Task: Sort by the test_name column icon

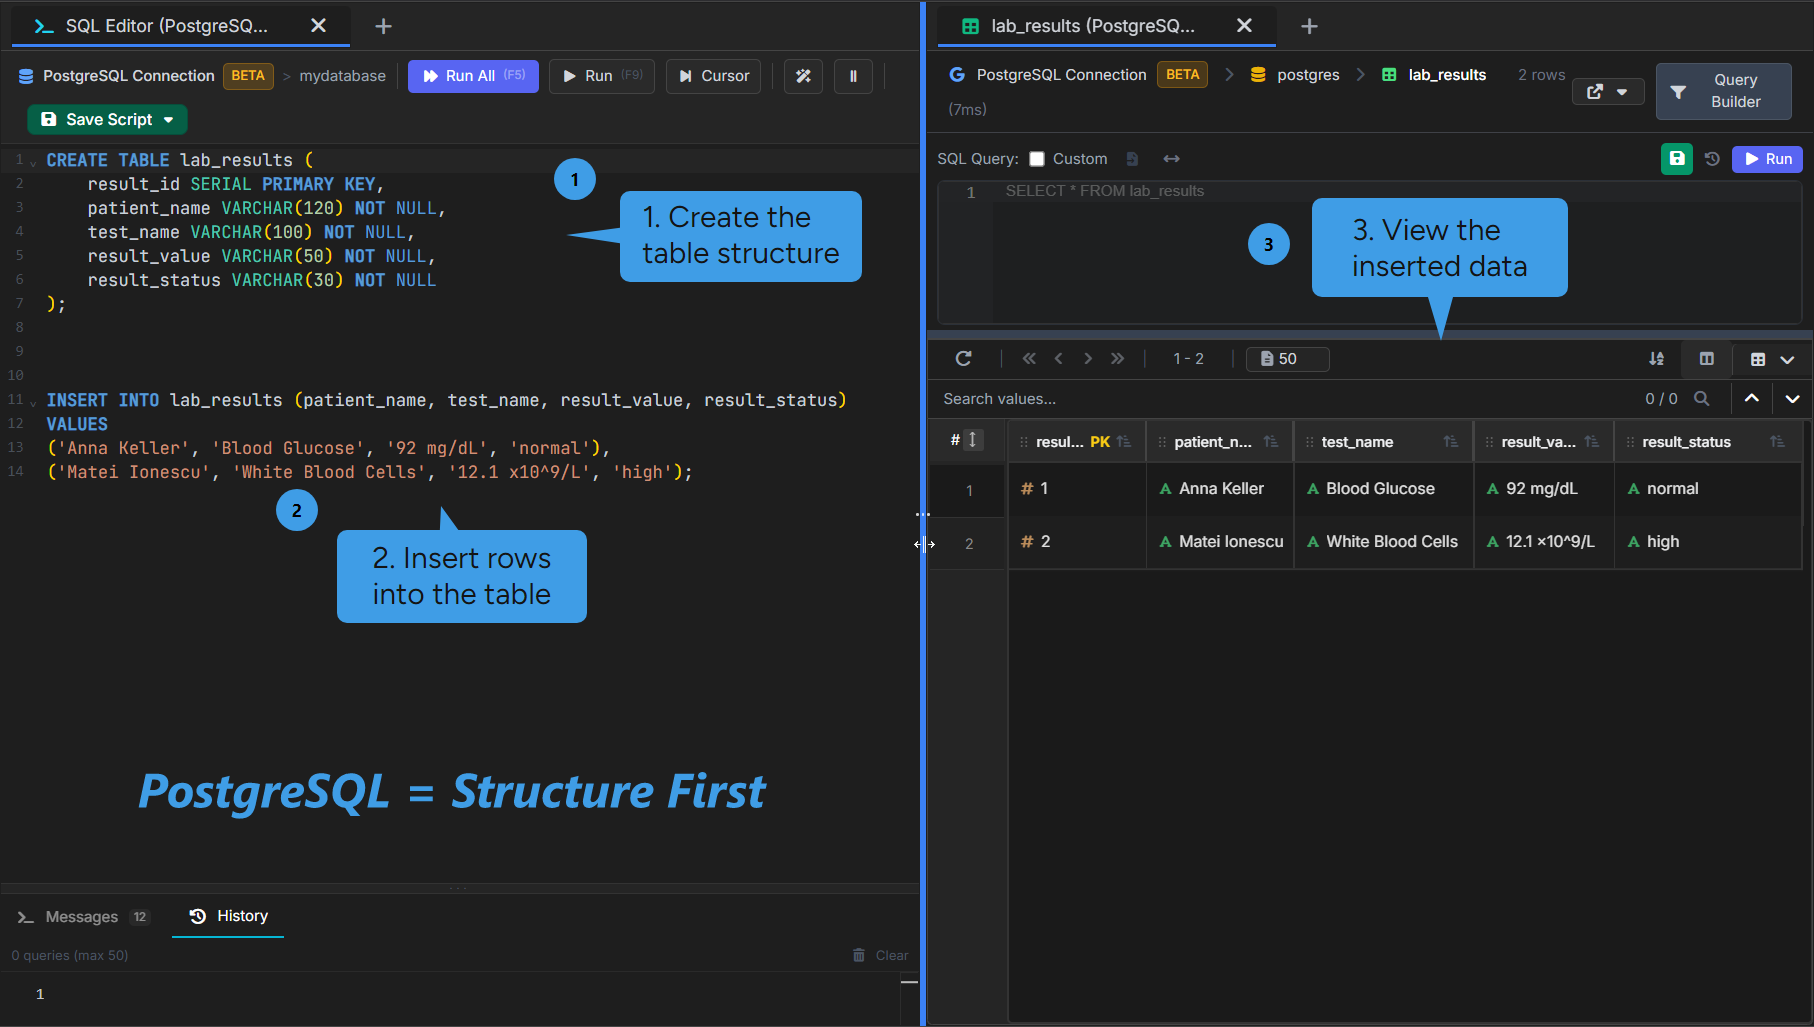Action: click(x=1451, y=442)
